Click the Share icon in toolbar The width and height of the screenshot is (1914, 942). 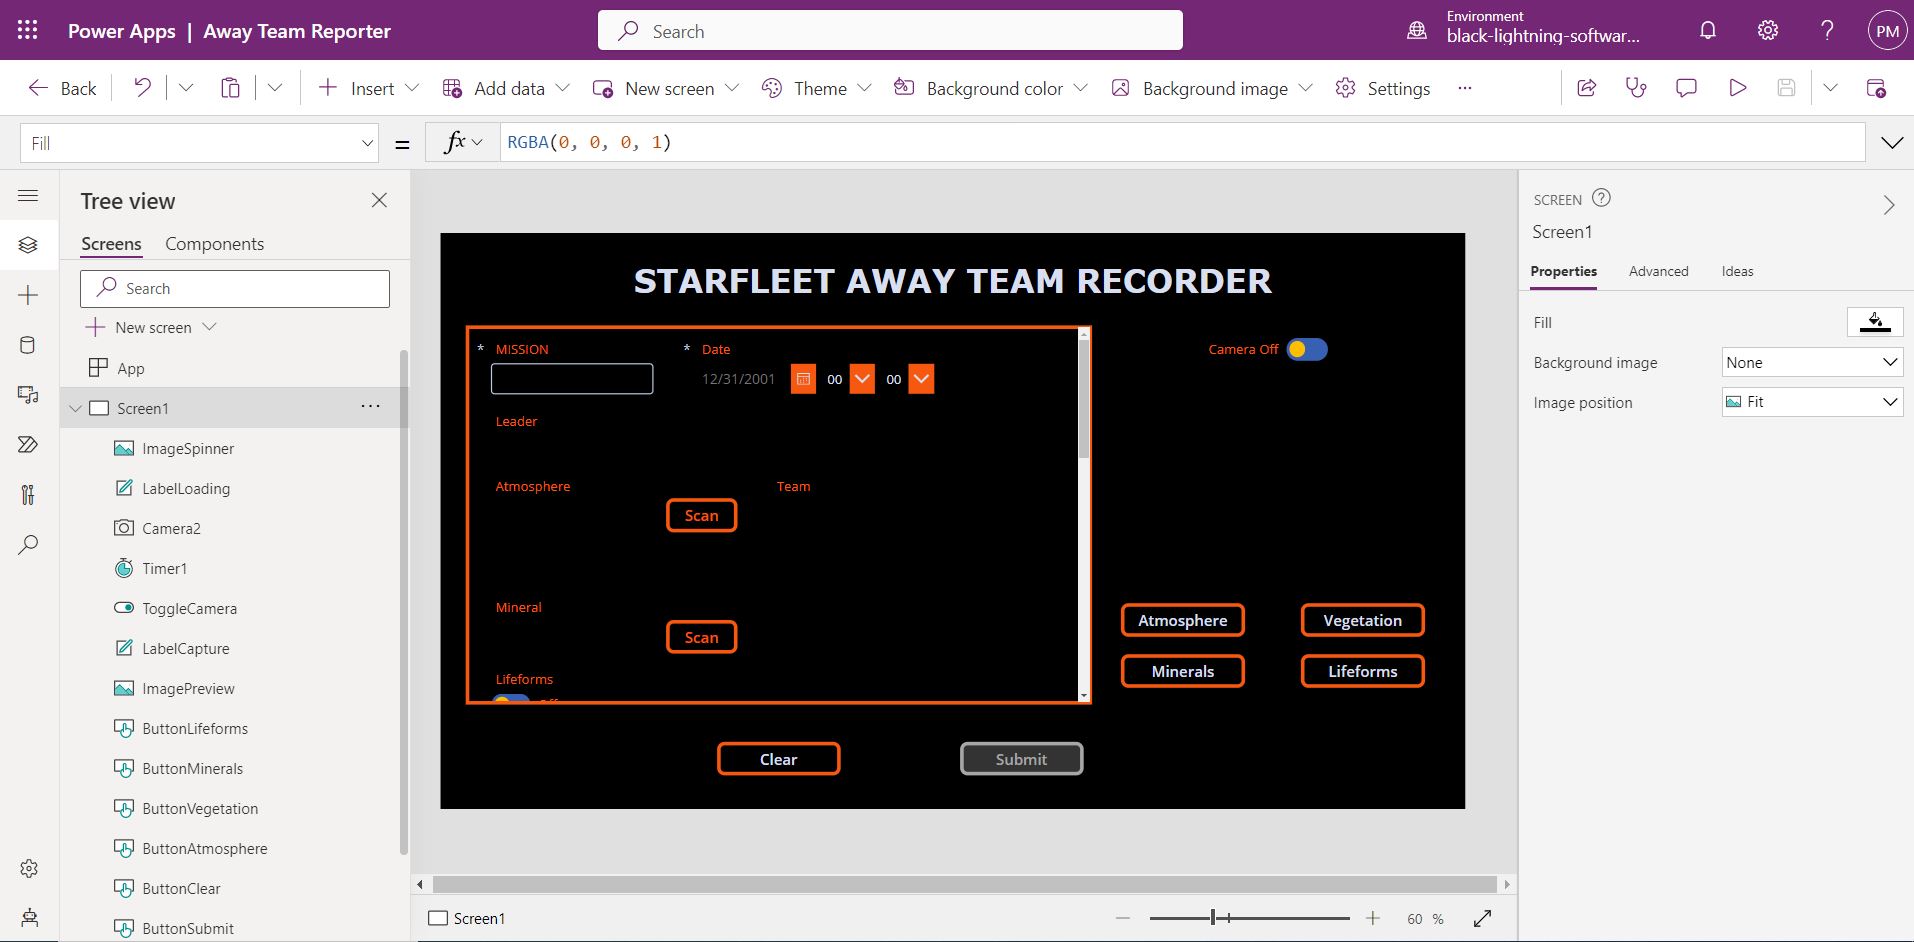coord(1586,88)
